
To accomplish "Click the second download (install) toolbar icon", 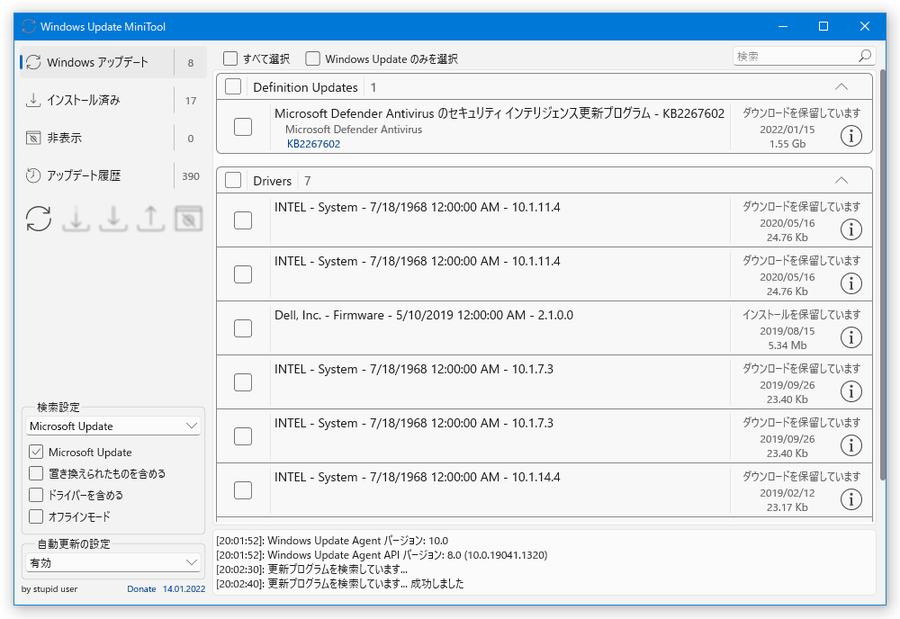I will pos(113,219).
